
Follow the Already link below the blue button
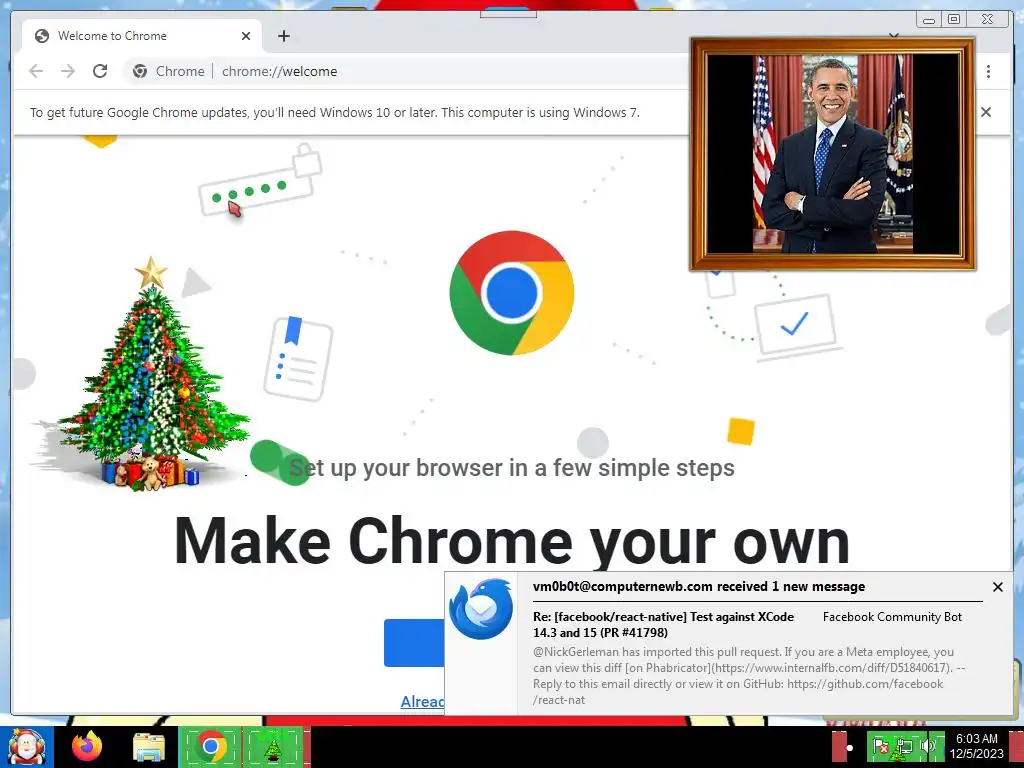pos(422,701)
